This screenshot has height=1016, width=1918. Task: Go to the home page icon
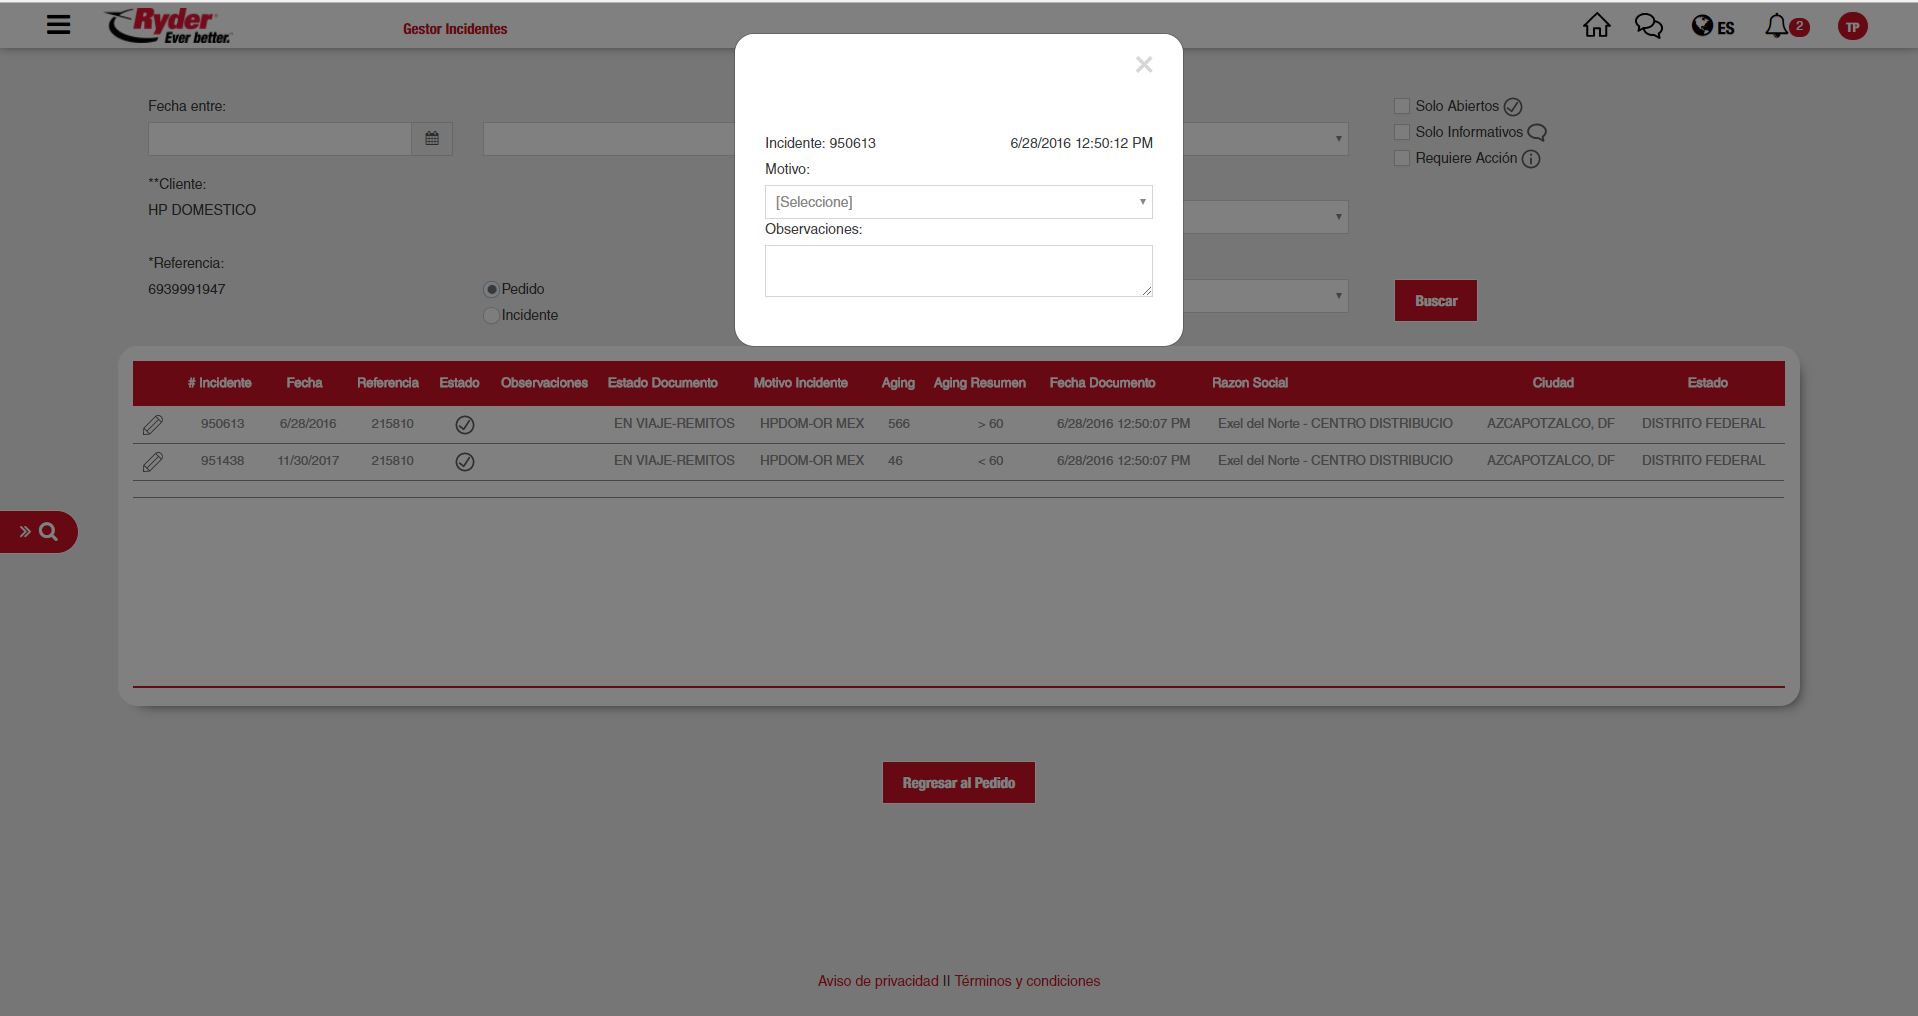click(x=1596, y=26)
